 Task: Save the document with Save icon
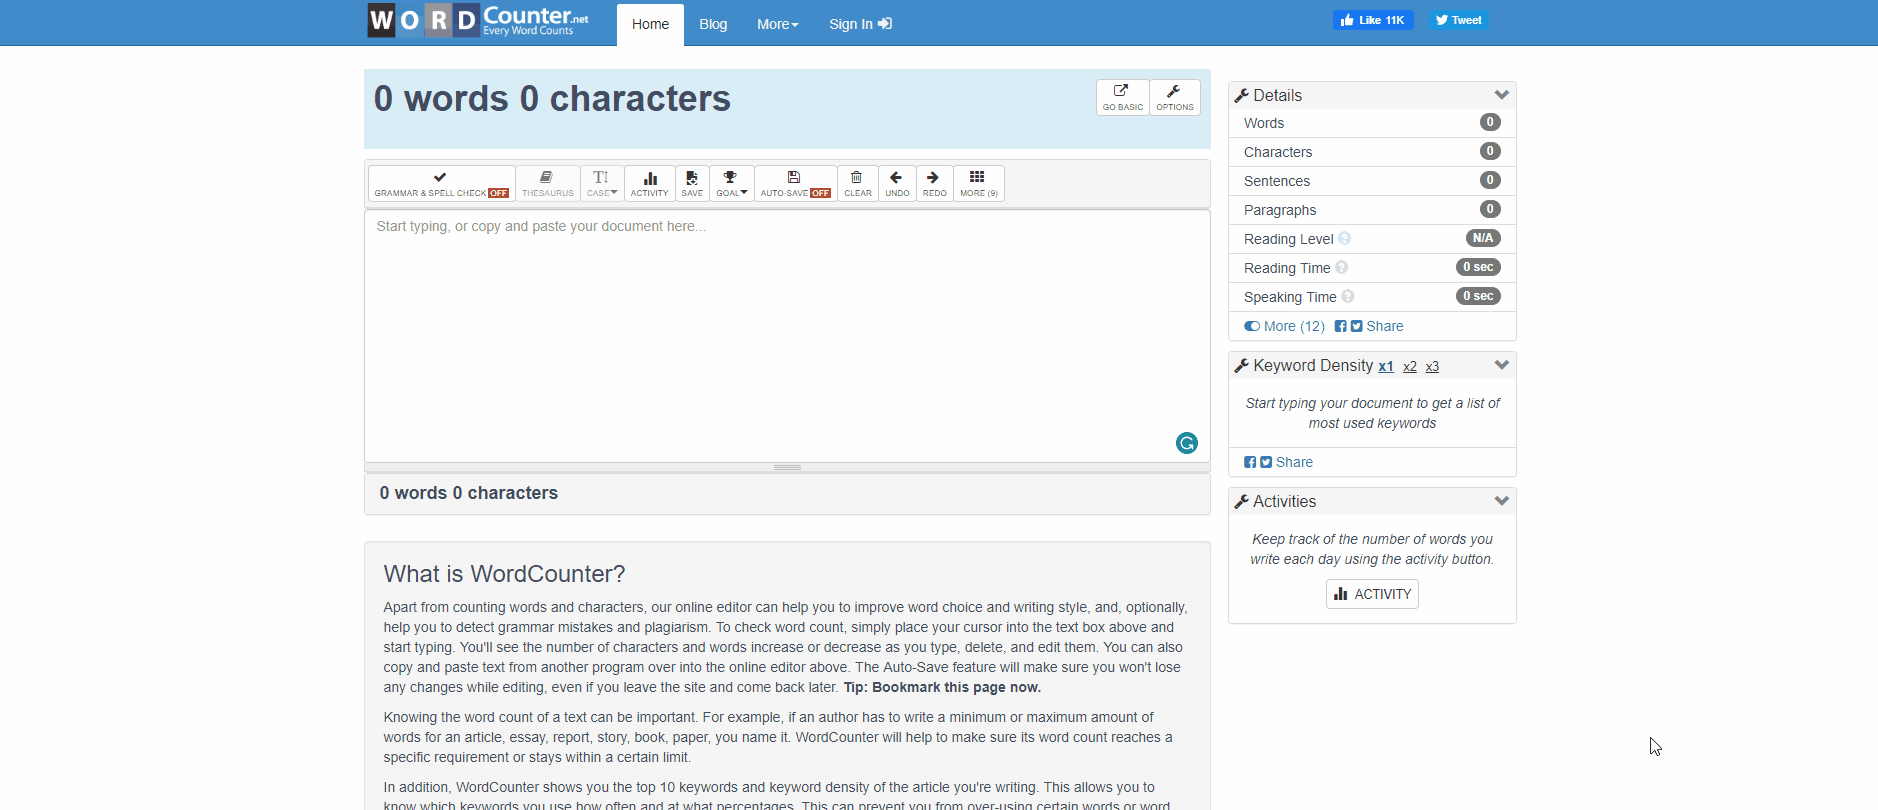click(692, 184)
